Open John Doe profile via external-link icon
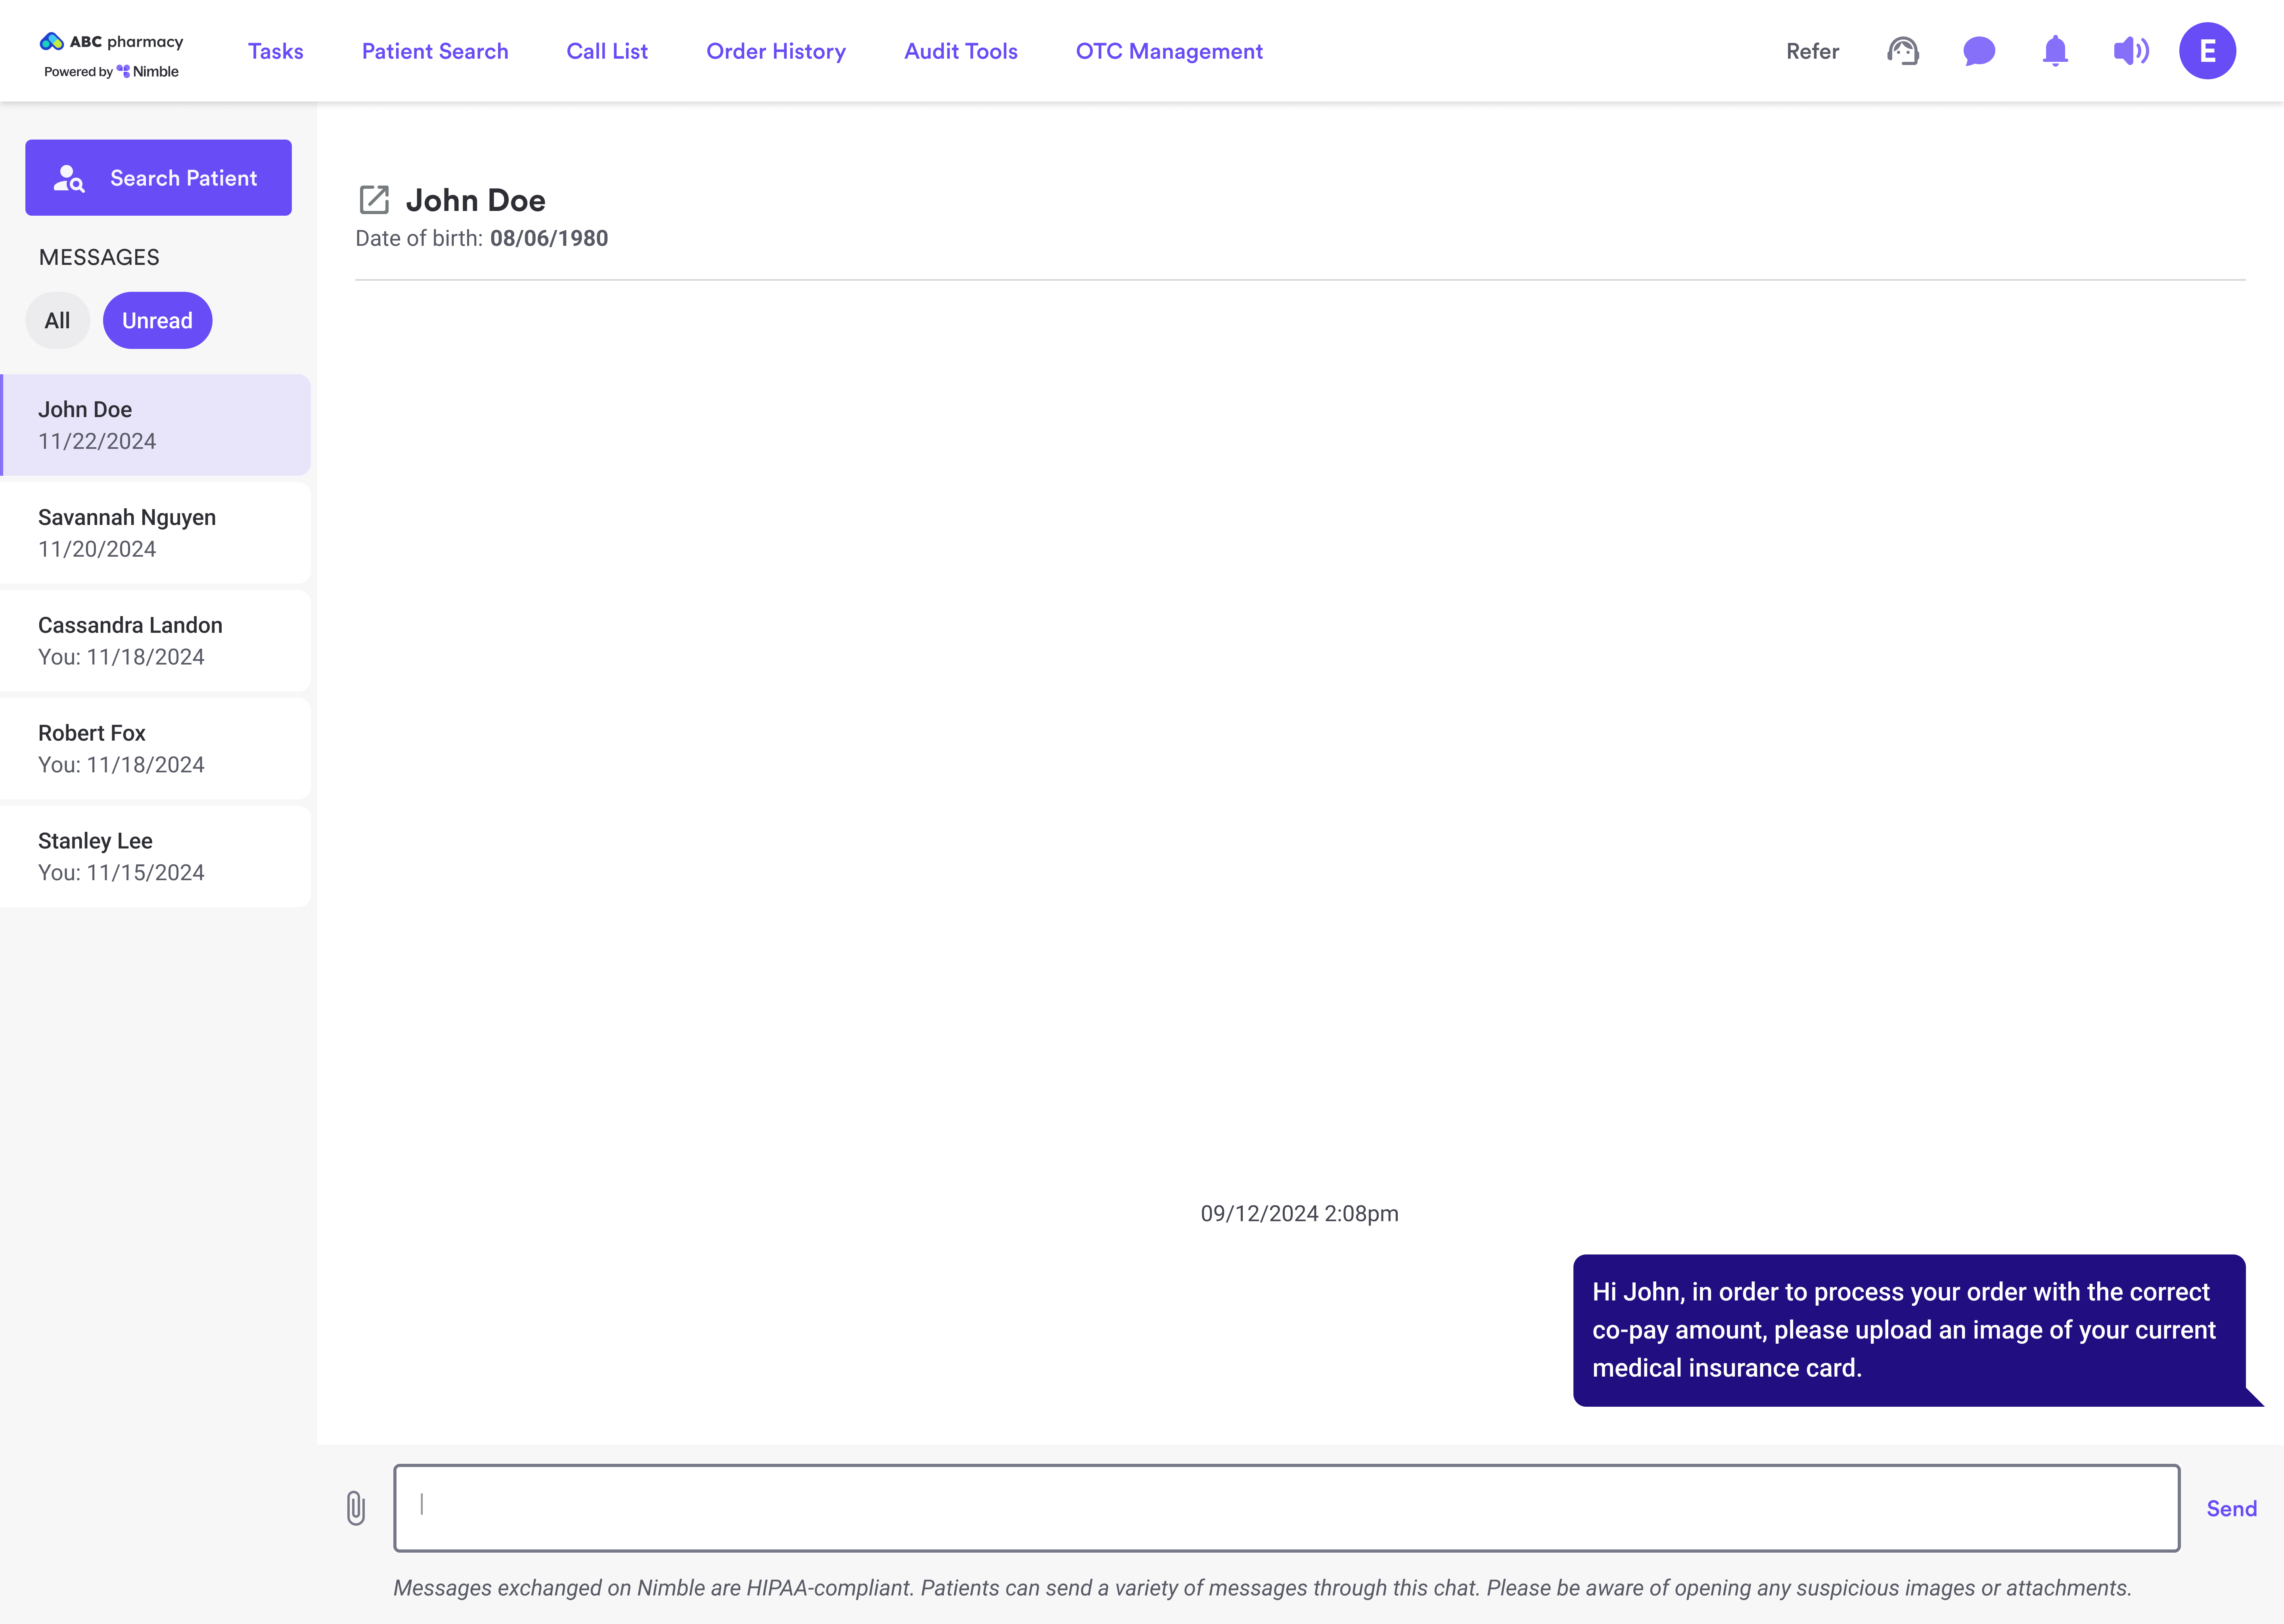This screenshot has height=1624, width=2284. pyautogui.click(x=374, y=200)
